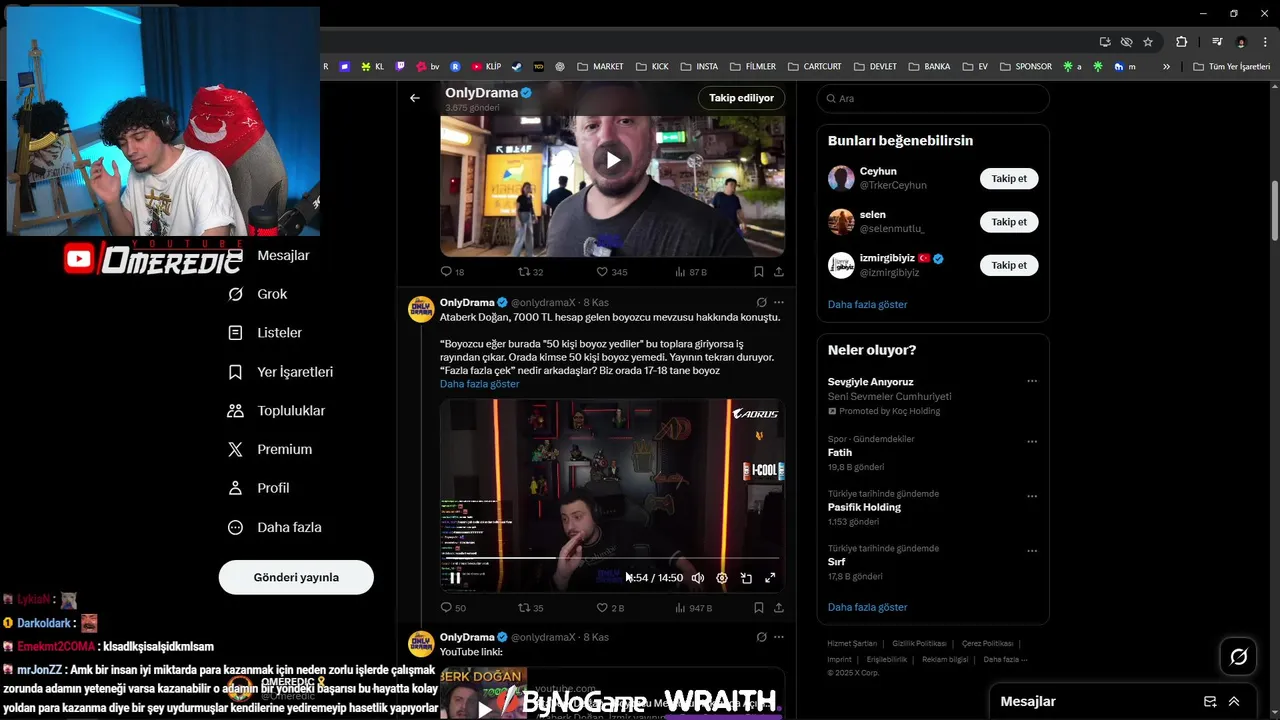
Task: Open Topluluklar in the left navigation
Action: pos(277,411)
